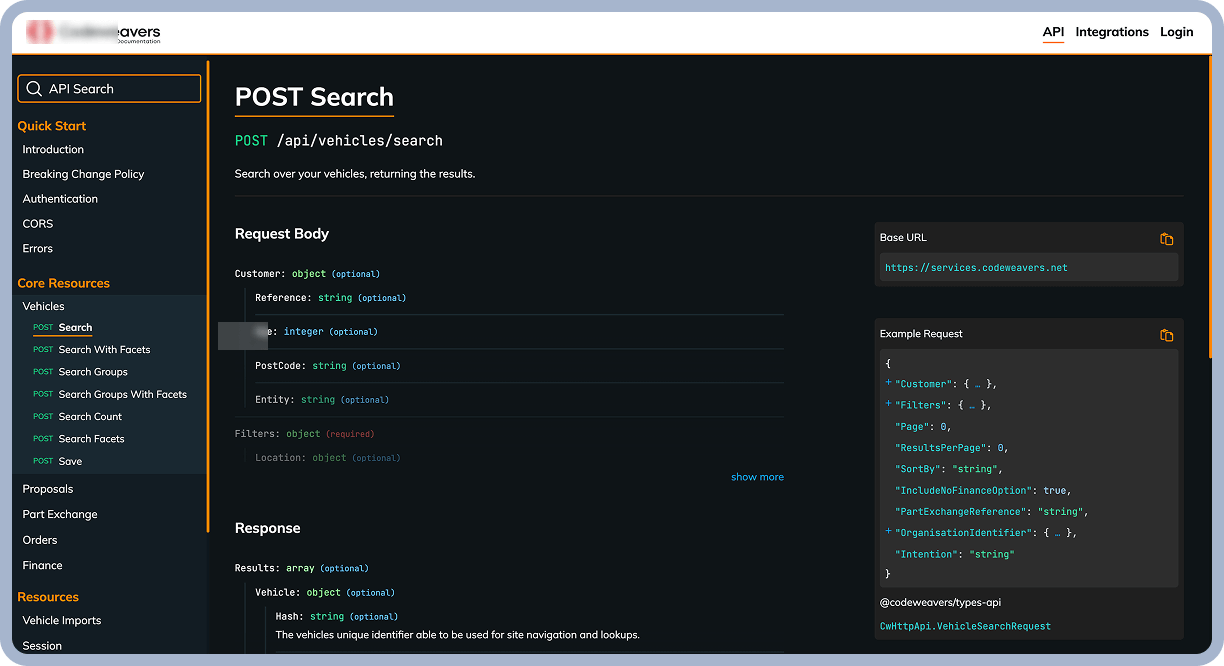Click the Core Resources section heading

pos(64,283)
